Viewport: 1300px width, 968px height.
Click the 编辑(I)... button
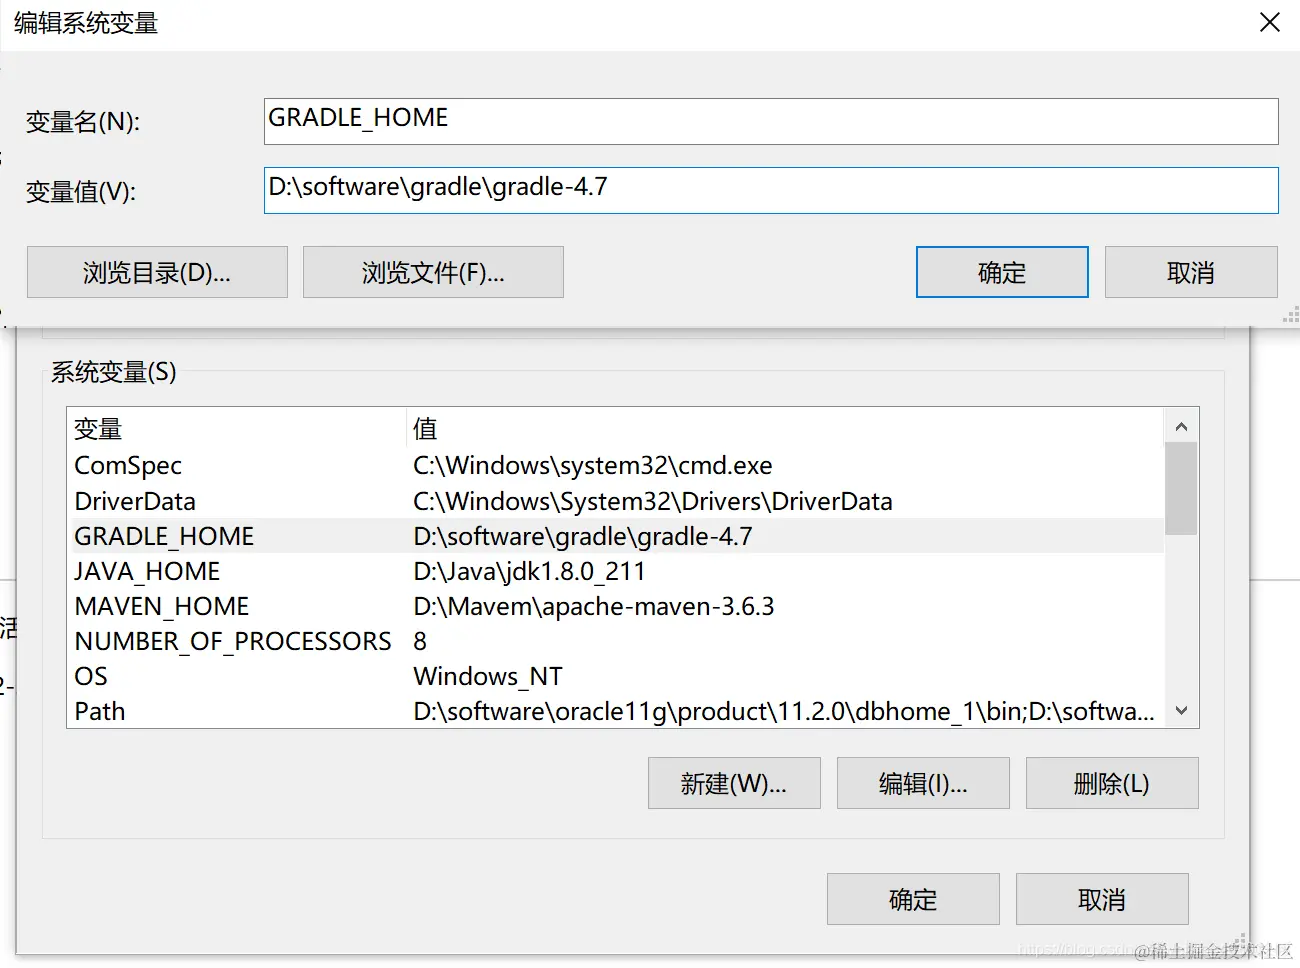click(x=923, y=783)
